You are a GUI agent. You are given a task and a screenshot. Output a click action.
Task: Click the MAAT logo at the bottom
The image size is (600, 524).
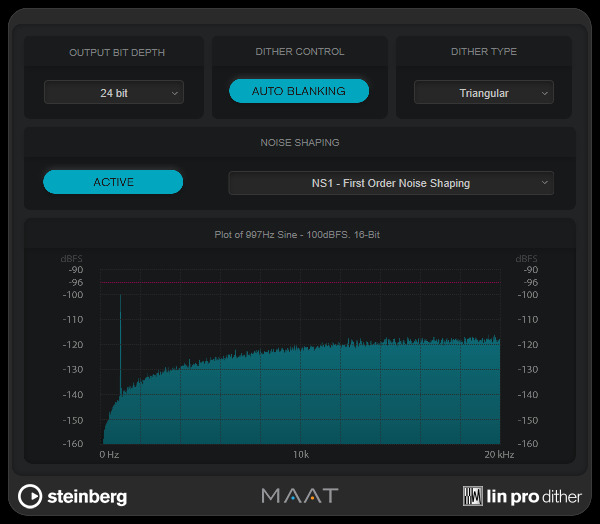(x=300, y=495)
